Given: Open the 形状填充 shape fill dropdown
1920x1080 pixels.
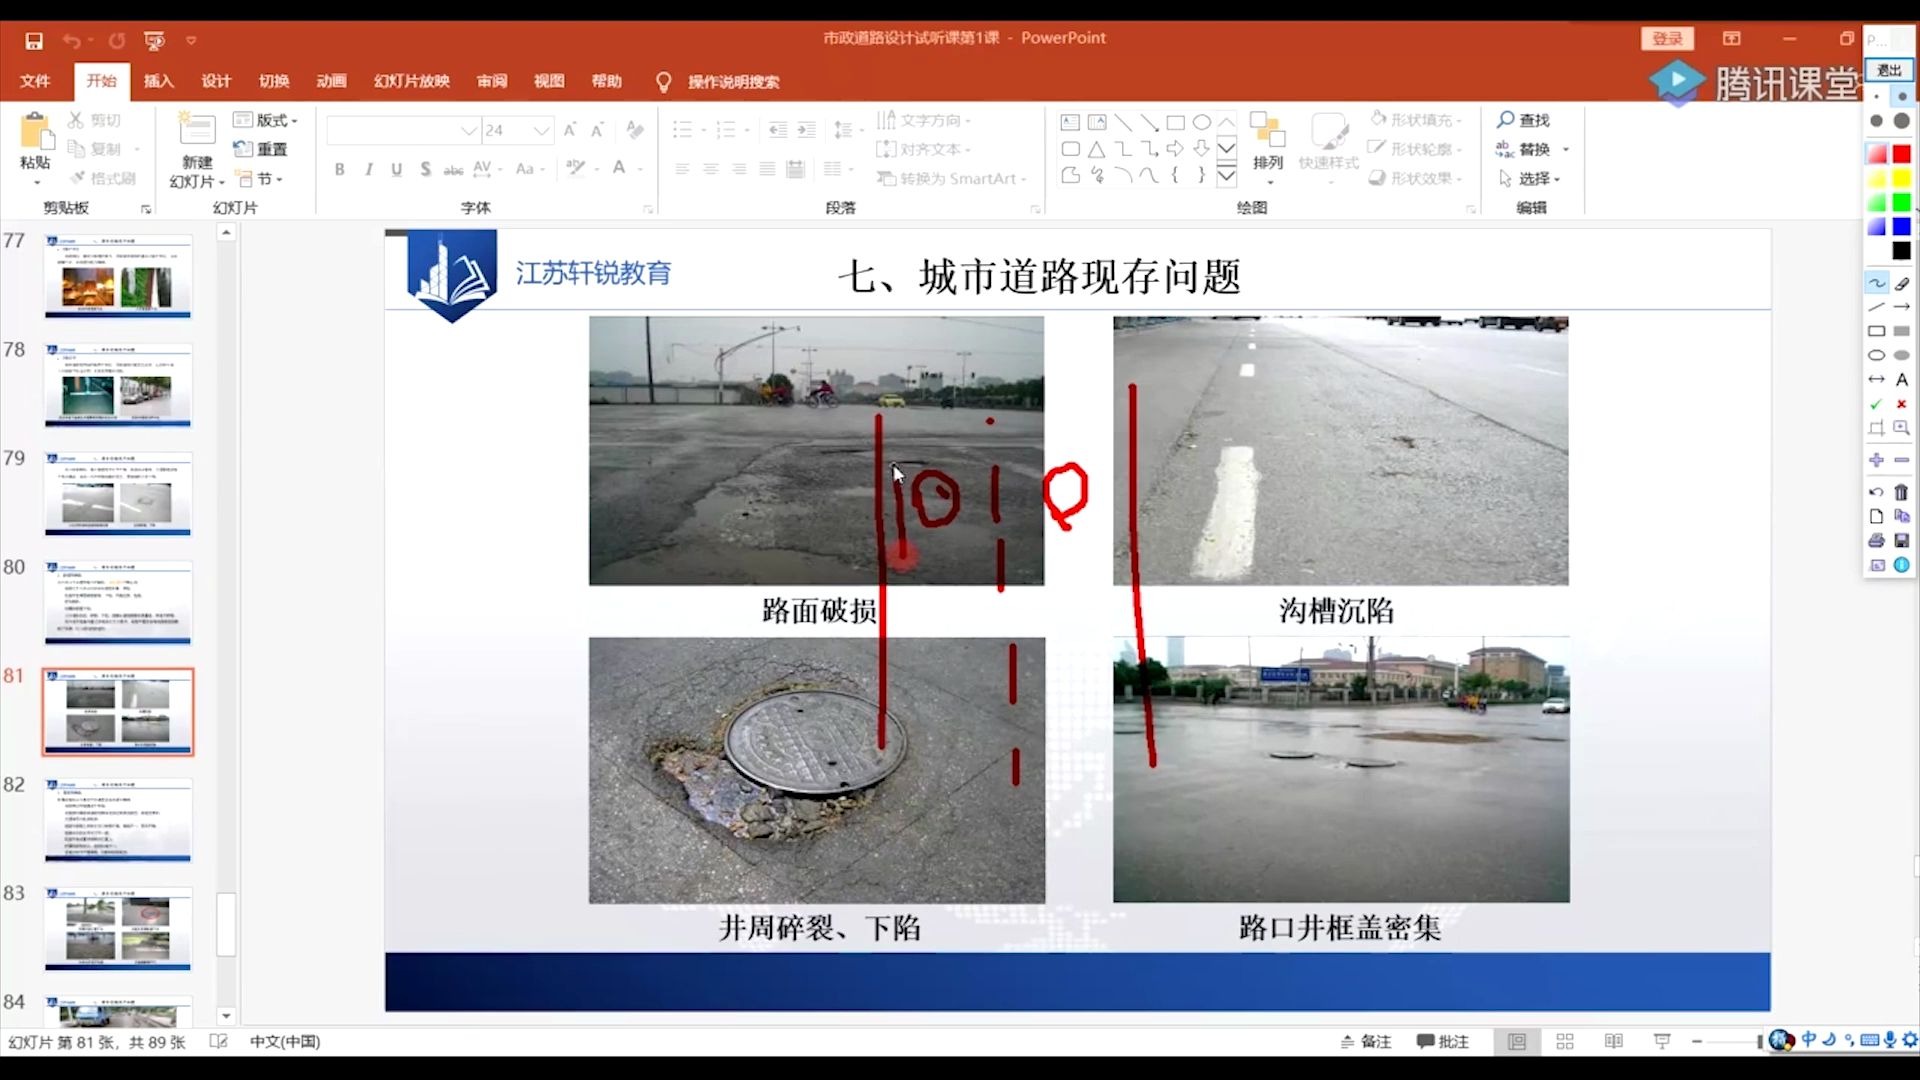Looking at the screenshot, I should 1416,119.
